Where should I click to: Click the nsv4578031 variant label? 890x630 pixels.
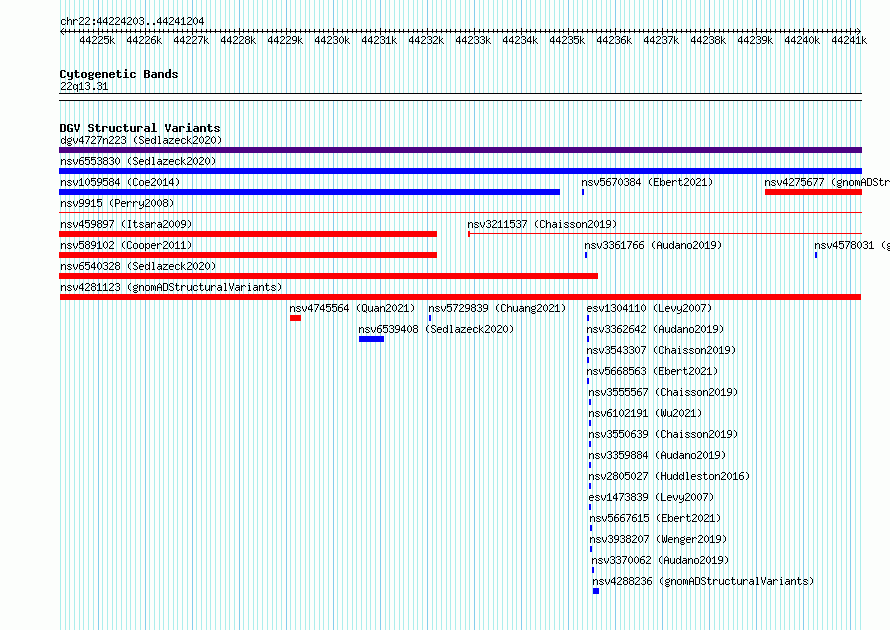(x=852, y=245)
